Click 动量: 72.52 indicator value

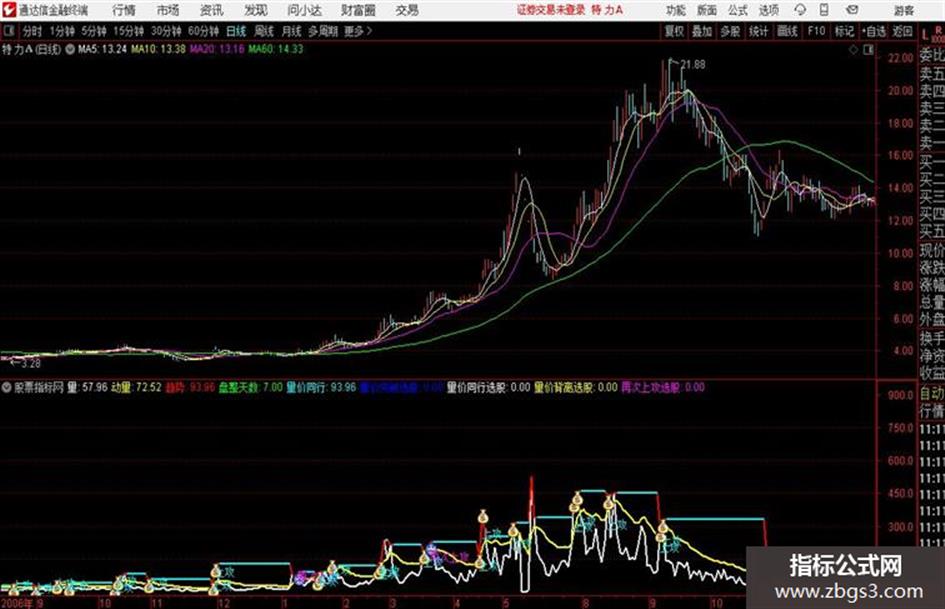136,387
